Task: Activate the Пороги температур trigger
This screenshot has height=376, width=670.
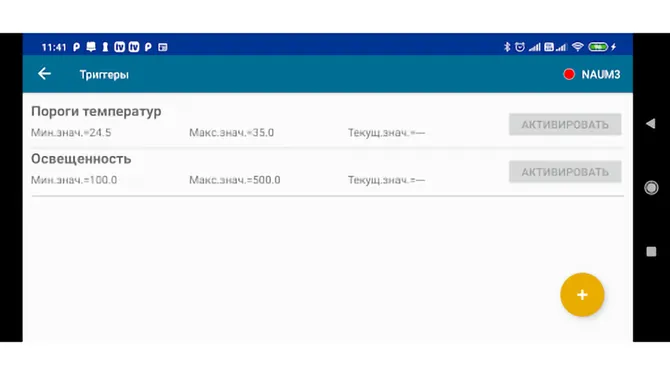Action: tap(565, 124)
